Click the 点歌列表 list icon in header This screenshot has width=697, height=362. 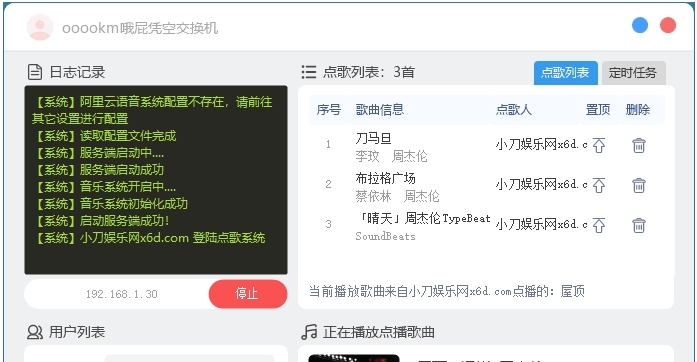(x=308, y=72)
